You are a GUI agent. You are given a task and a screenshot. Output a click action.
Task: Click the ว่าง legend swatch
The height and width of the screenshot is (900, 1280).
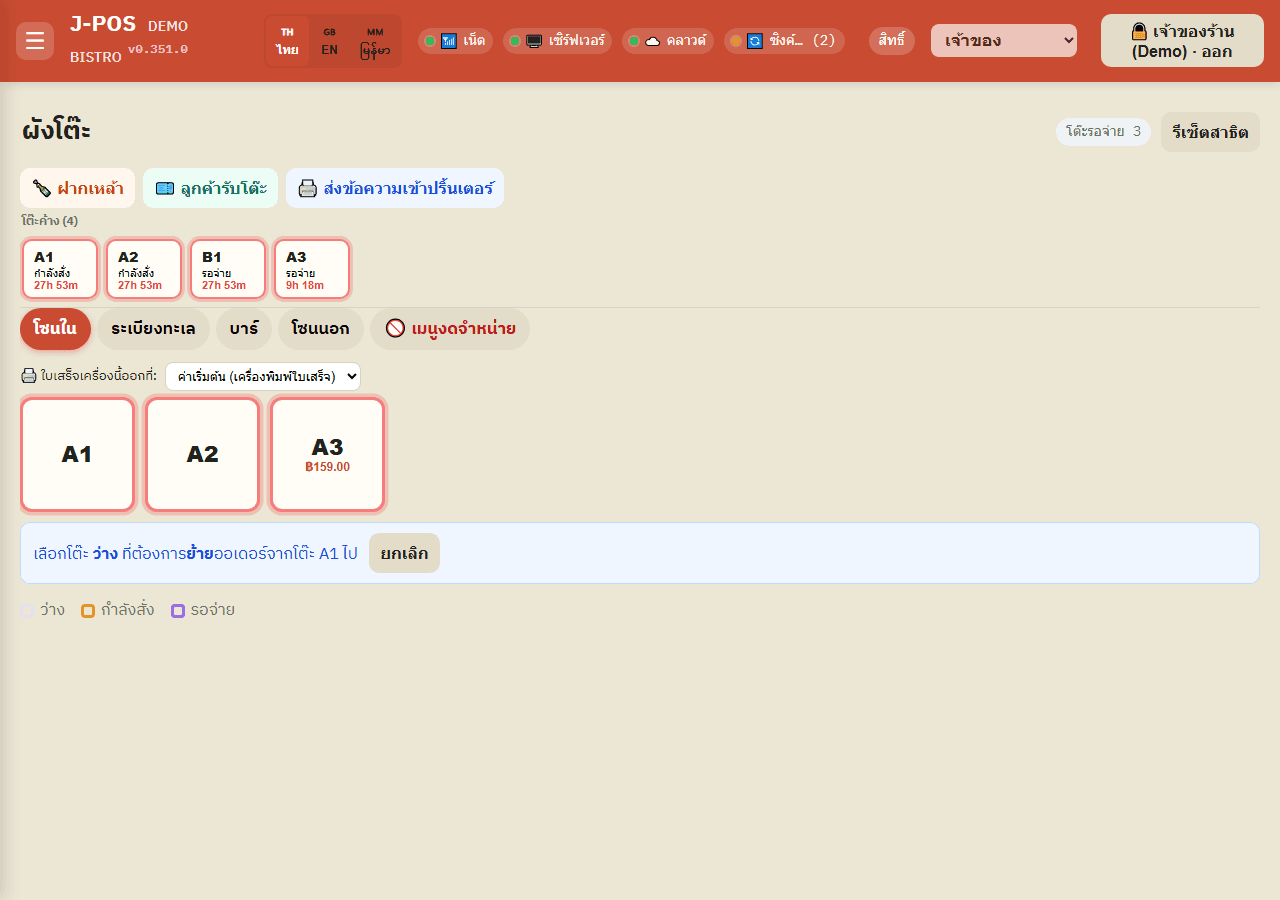click(27, 610)
